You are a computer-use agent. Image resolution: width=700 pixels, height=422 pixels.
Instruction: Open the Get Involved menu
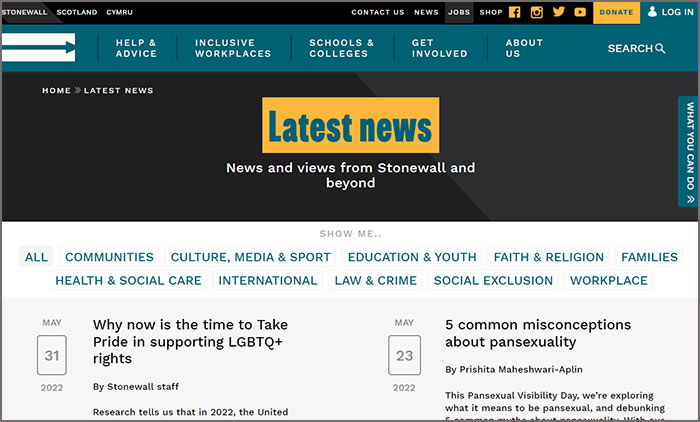[439, 48]
